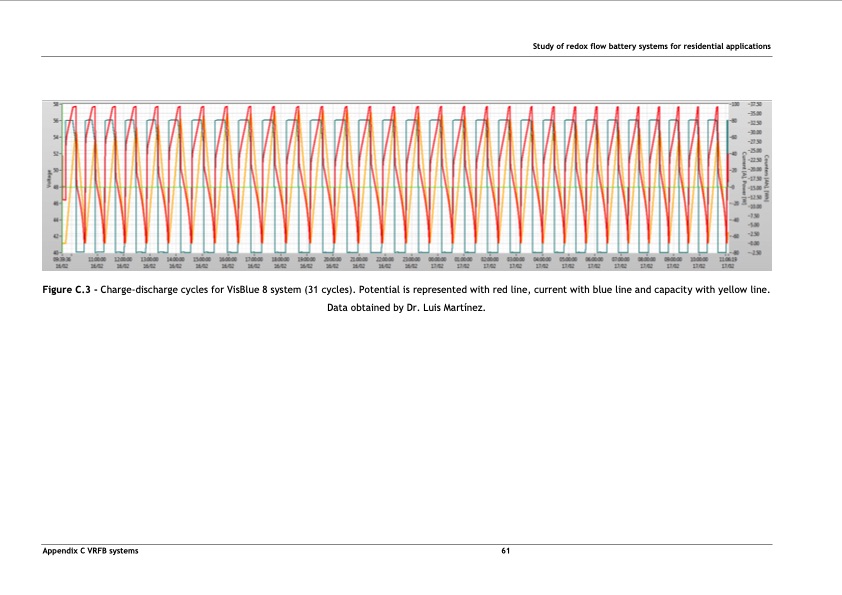Screen dimensions: 842x595
Task: Click the '11:00:00' time label on the chart axis
Action: 97,259
